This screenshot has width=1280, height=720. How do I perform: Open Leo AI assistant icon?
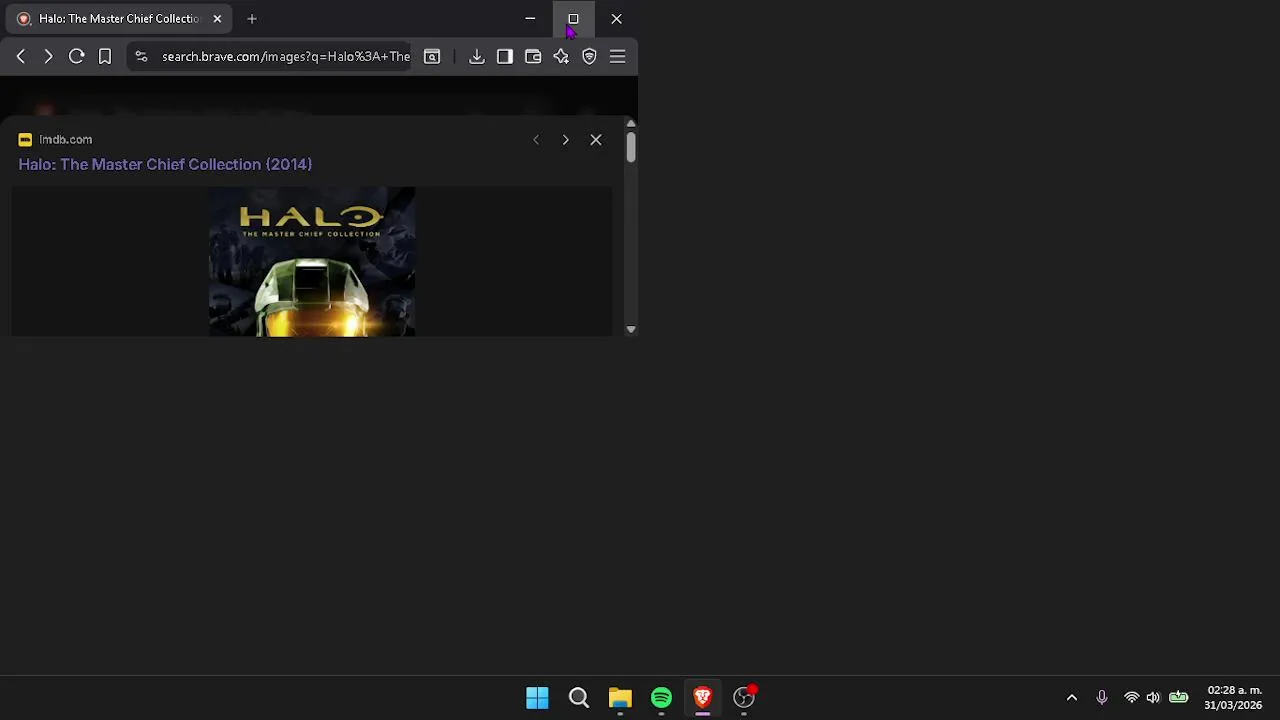(x=561, y=57)
